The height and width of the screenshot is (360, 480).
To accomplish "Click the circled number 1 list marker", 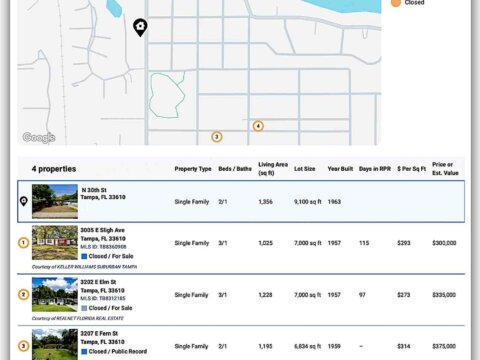I will tap(23, 243).
